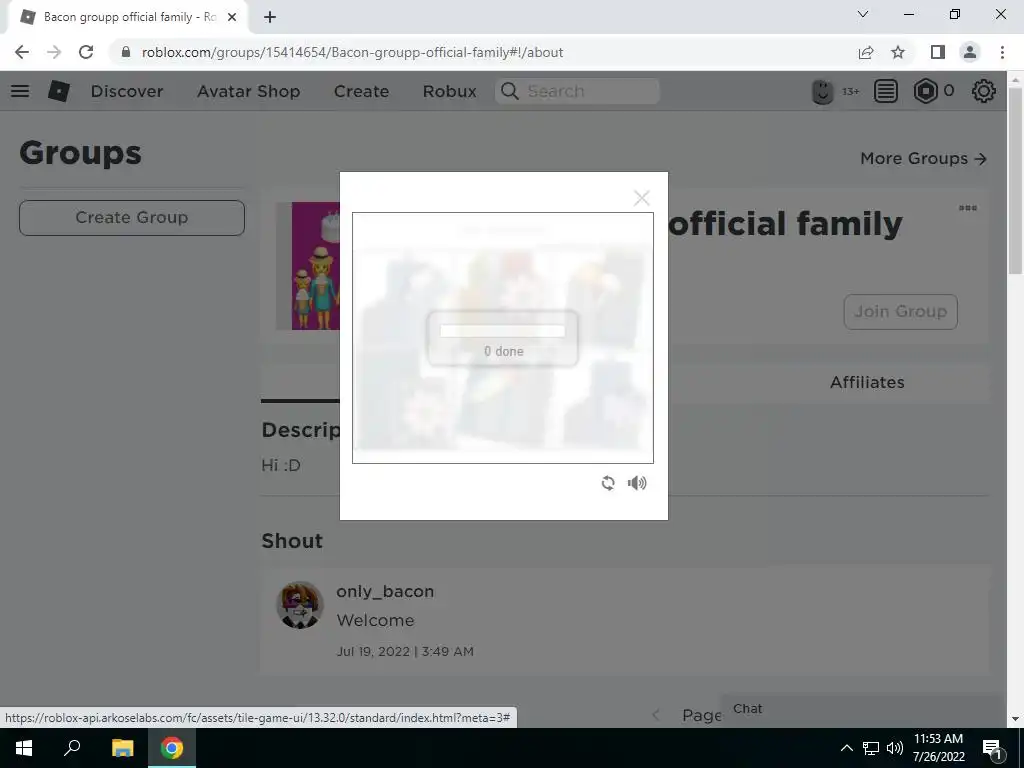The image size is (1024, 768).
Task: Follow the More Groups link
Action: pyautogui.click(x=923, y=158)
